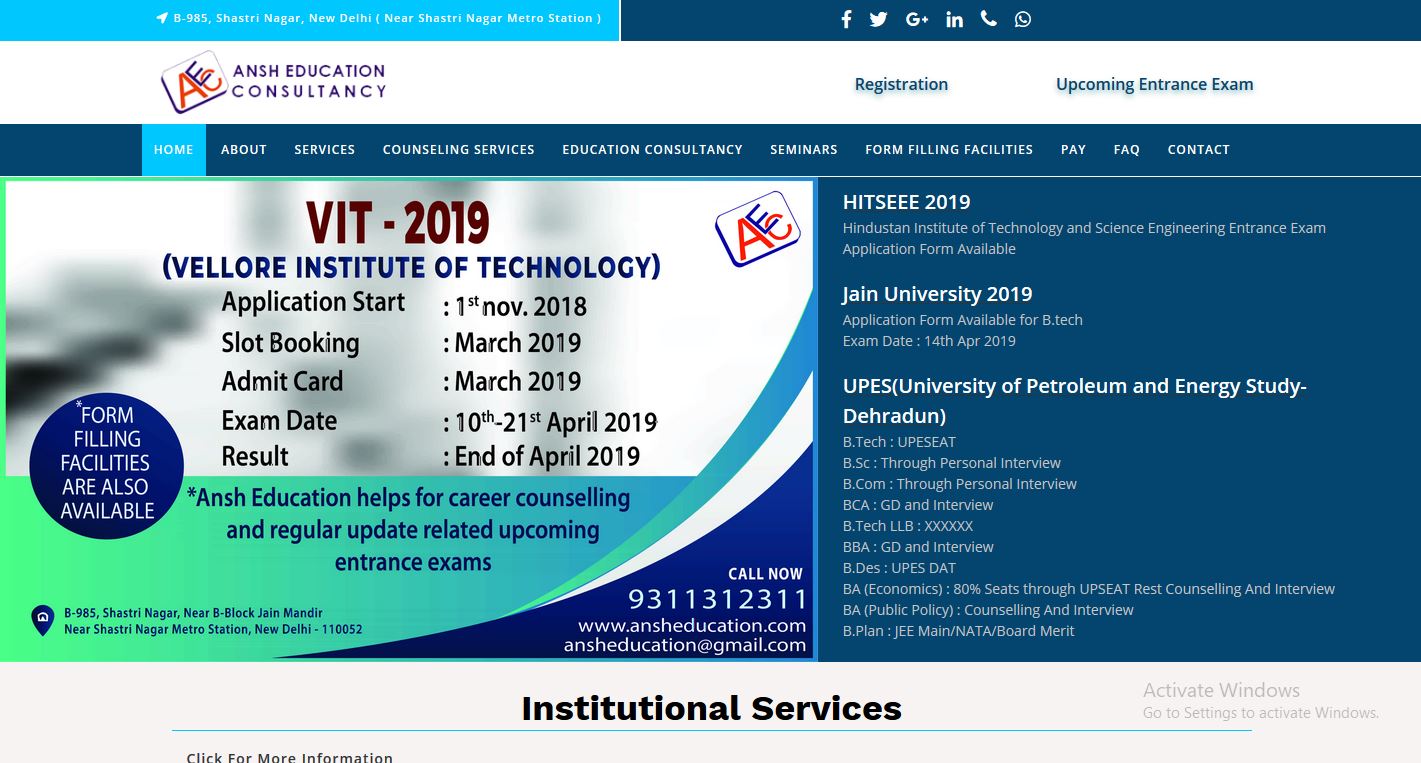This screenshot has width=1421, height=763.
Task: Click the location arrow icon beside address
Action: tap(162, 18)
